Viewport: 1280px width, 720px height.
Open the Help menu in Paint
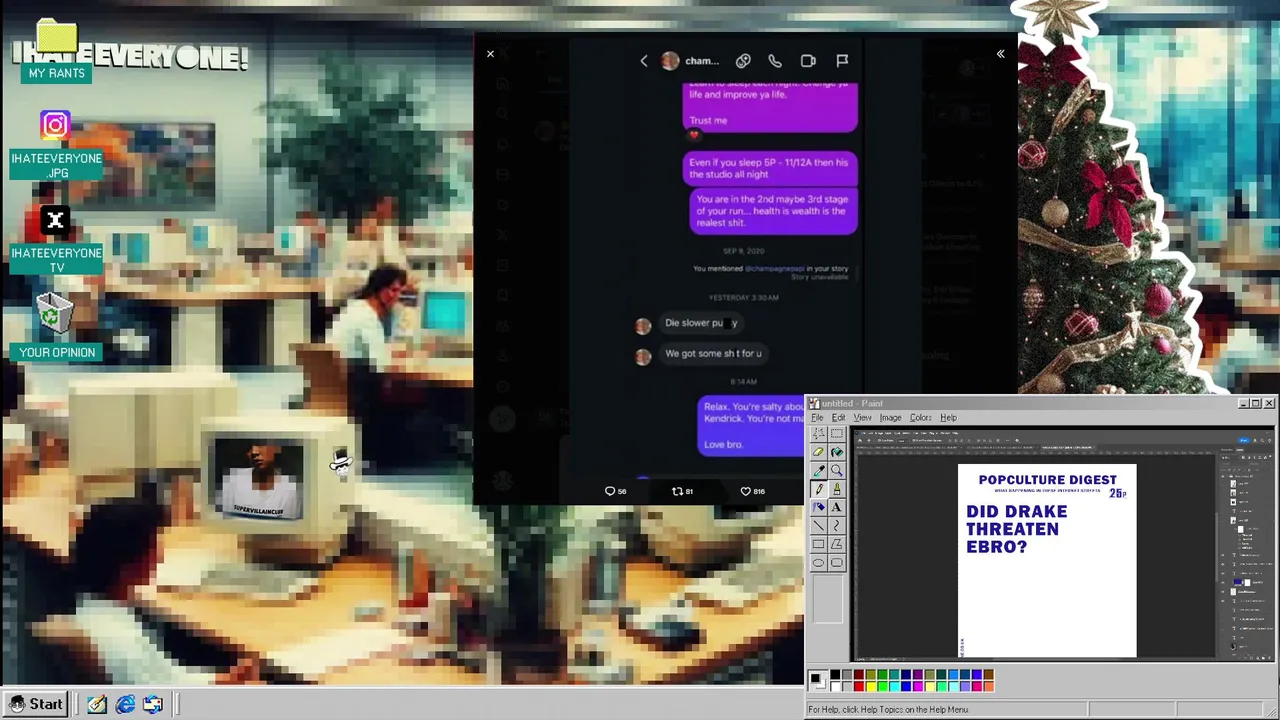[x=948, y=417]
